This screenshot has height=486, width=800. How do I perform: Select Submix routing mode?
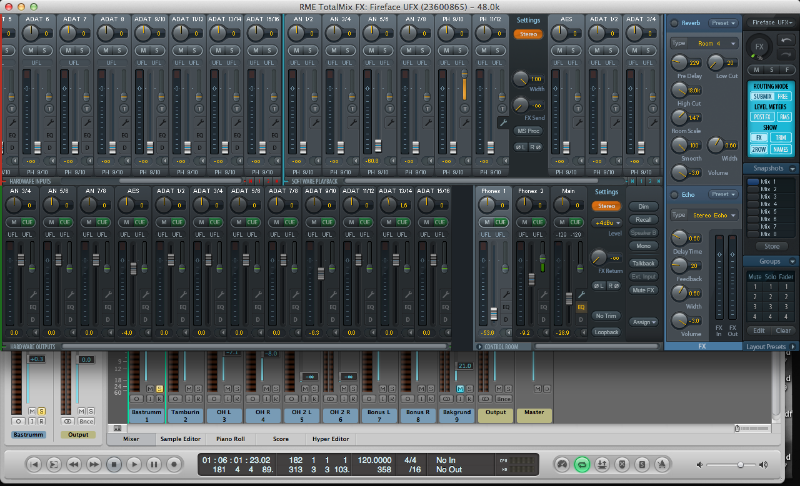coord(763,96)
